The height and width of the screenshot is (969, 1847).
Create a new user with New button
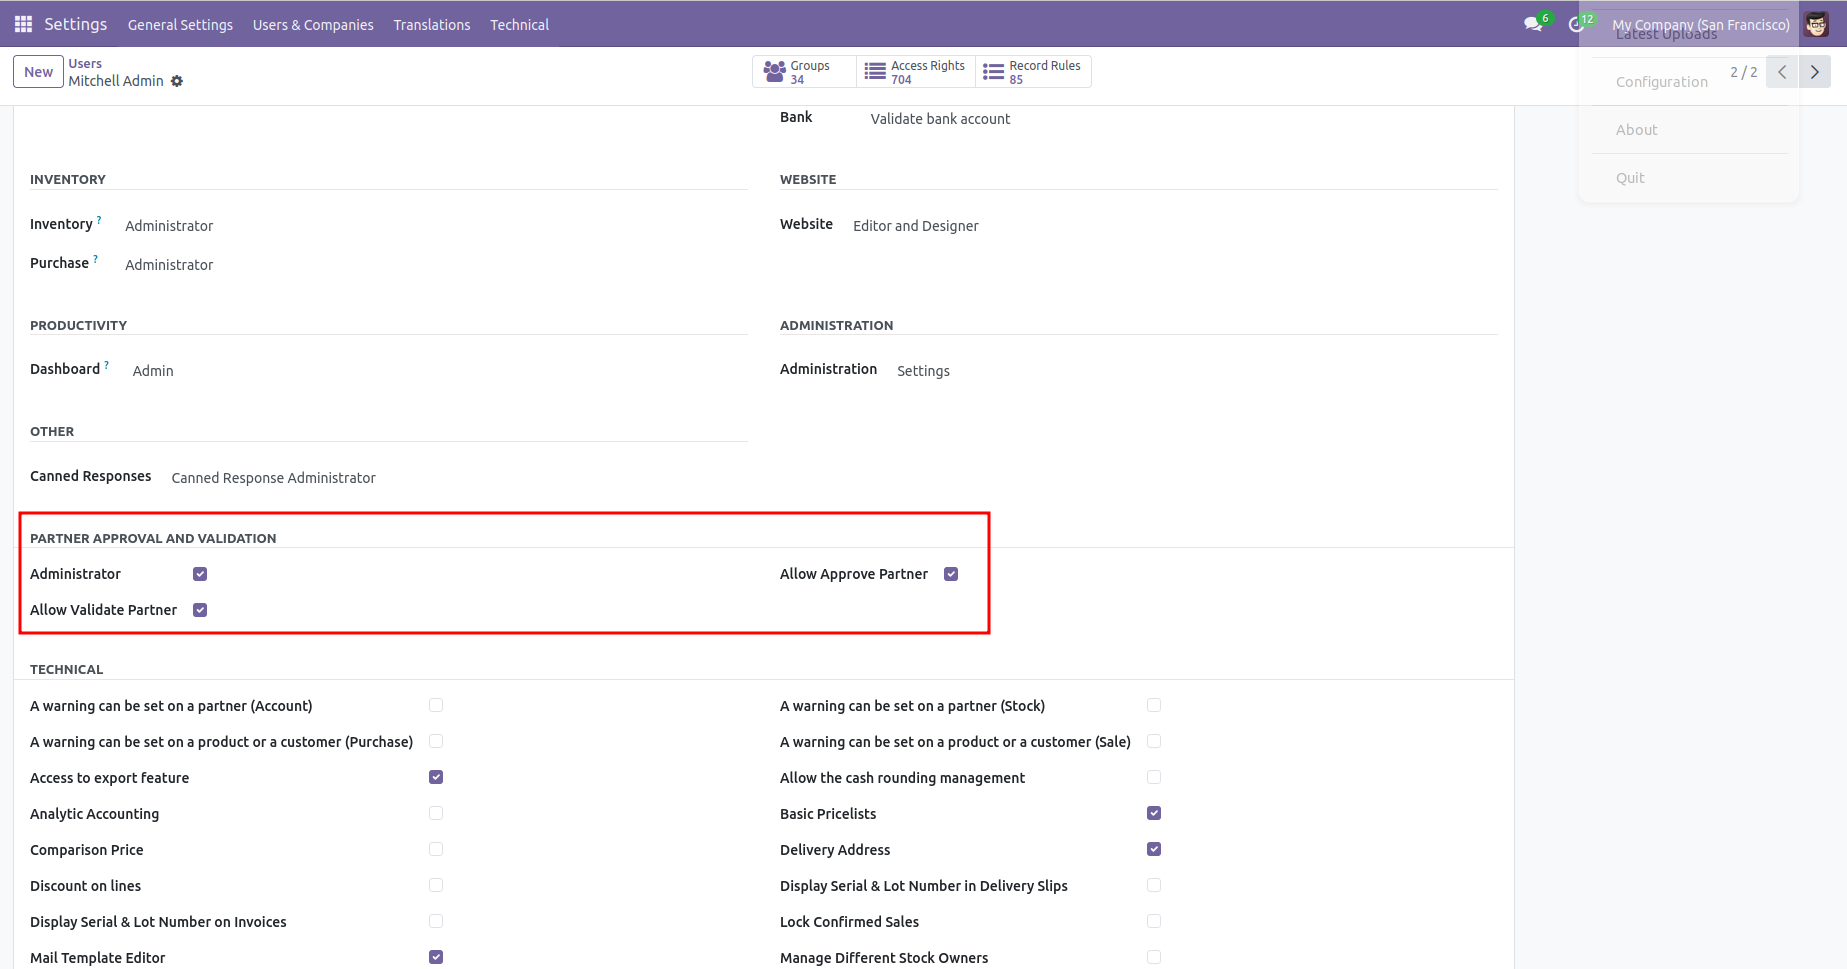coord(38,72)
